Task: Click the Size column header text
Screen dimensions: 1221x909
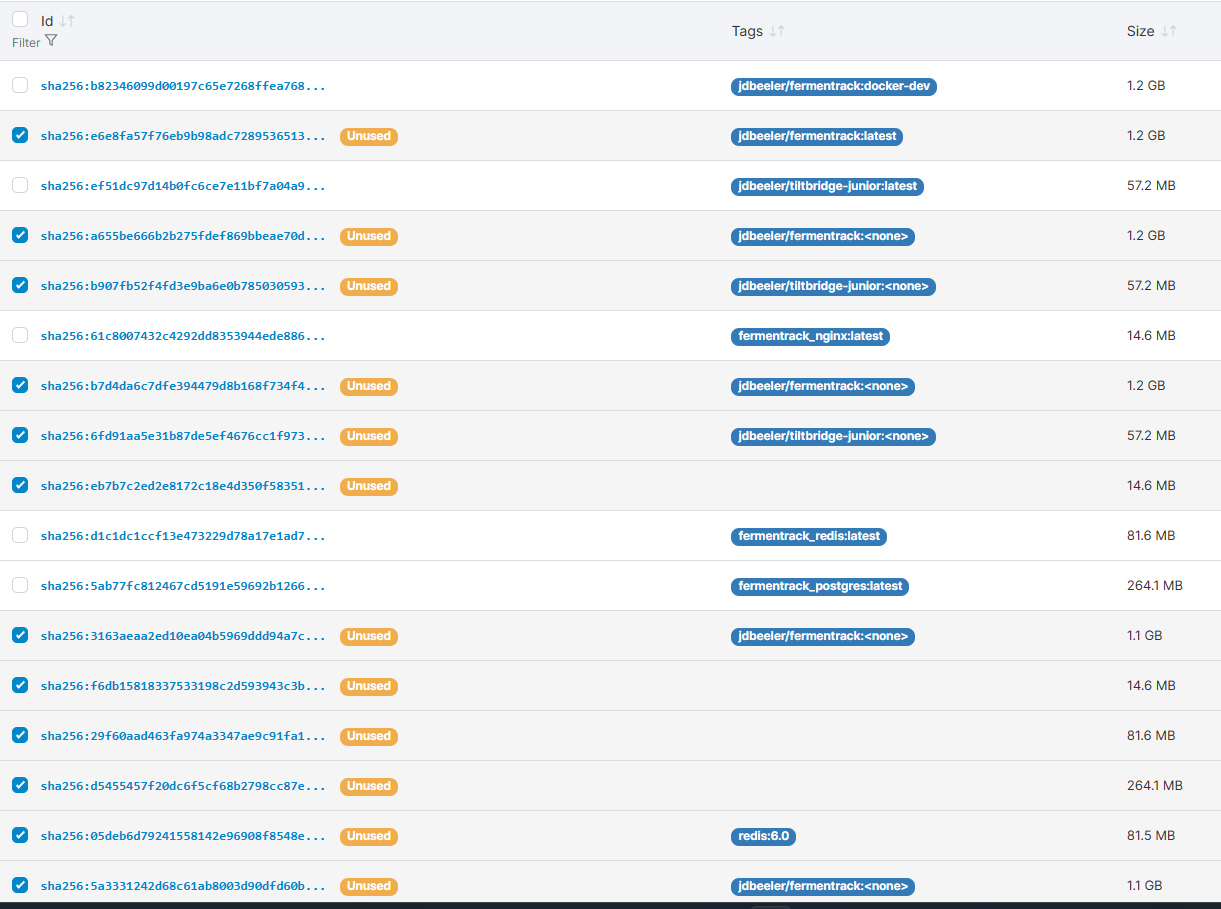Action: click(x=1141, y=31)
